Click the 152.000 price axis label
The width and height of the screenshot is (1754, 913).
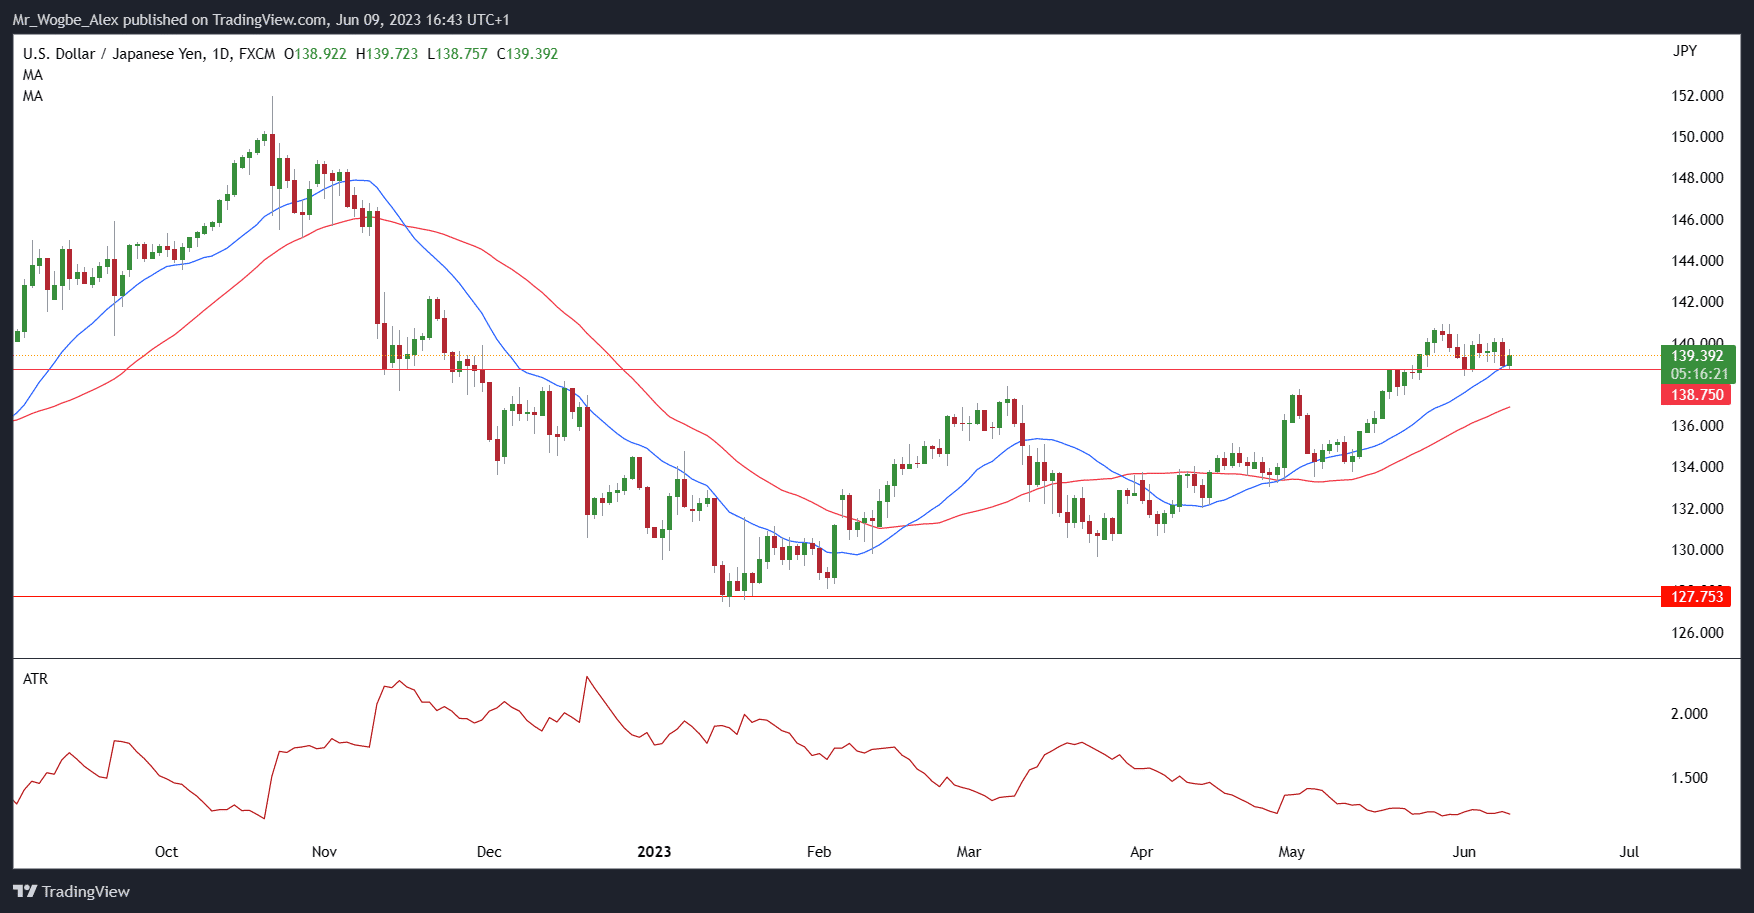[x=1698, y=96]
